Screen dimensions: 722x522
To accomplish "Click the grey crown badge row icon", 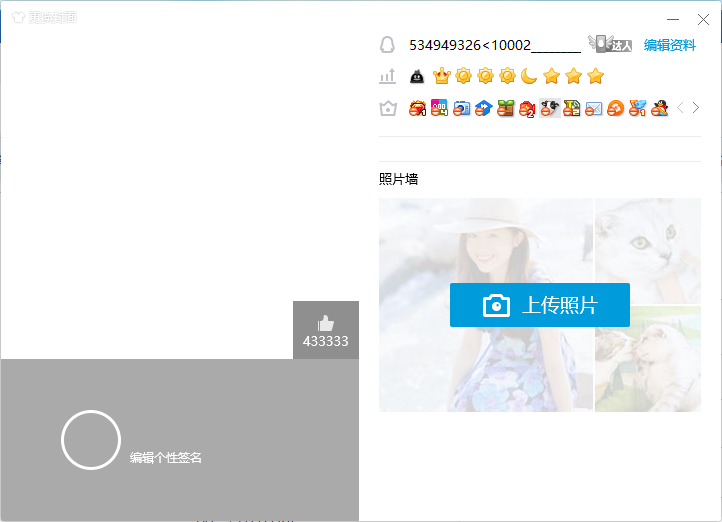I will click(x=388, y=109).
